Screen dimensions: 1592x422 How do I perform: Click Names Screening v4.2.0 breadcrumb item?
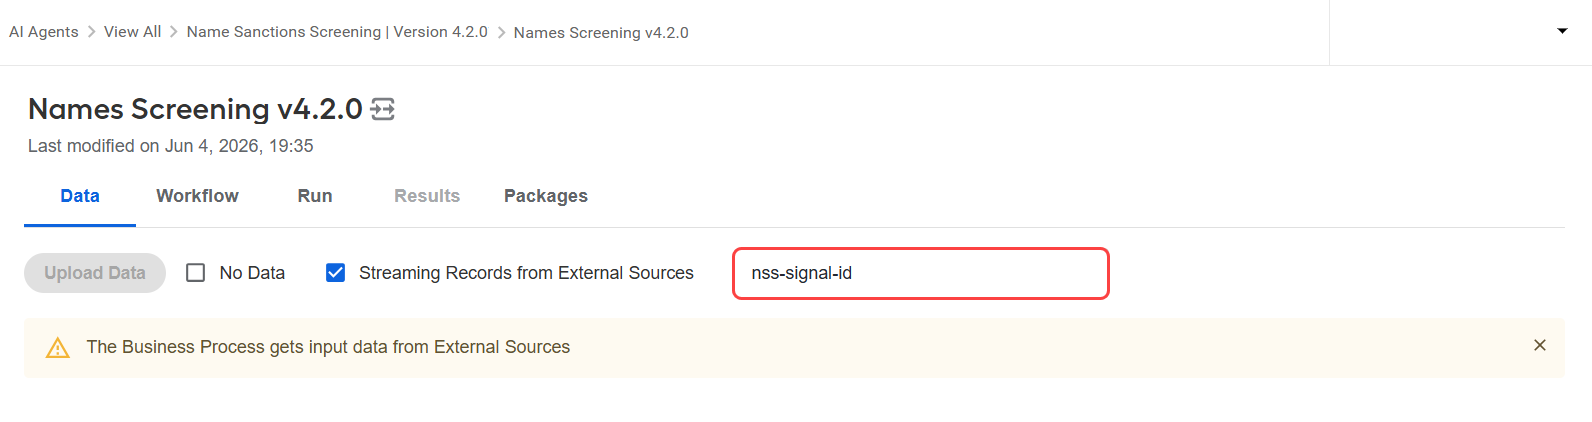pyautogui.click(x=601, y=33)
